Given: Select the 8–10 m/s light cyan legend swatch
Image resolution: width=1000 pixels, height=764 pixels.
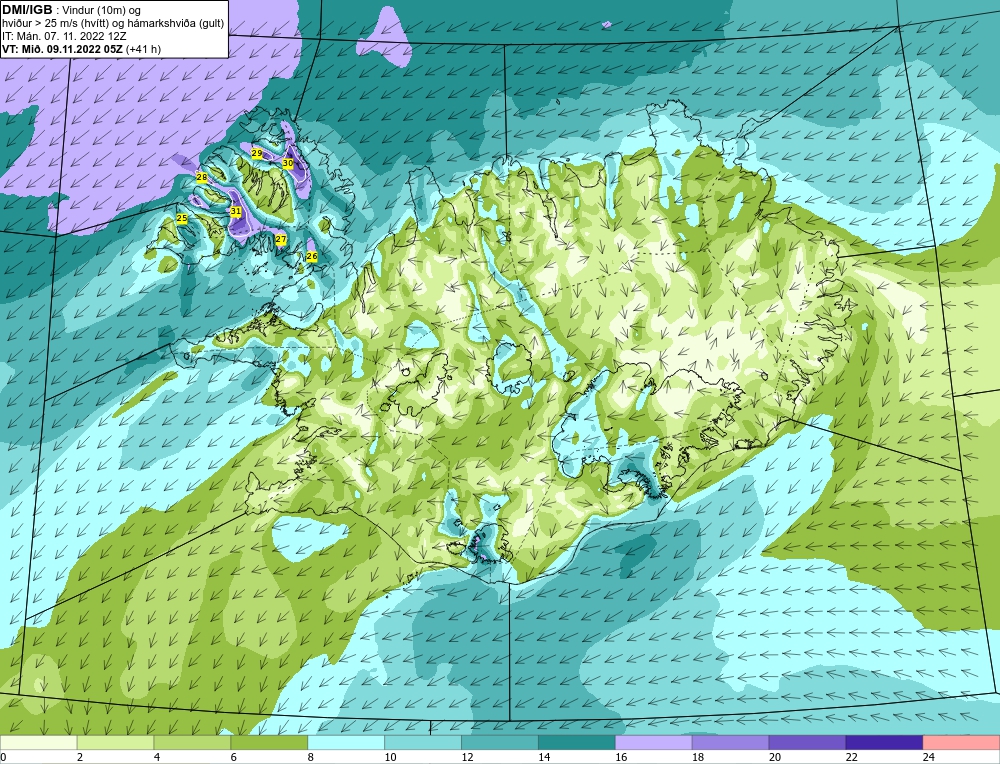Looking at the screenshot, I should [346, 743].
